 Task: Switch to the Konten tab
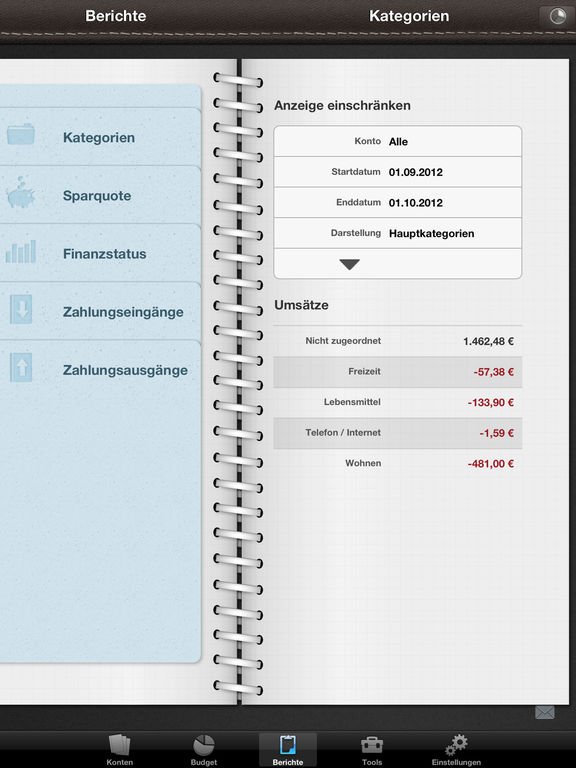coord(120,749)
